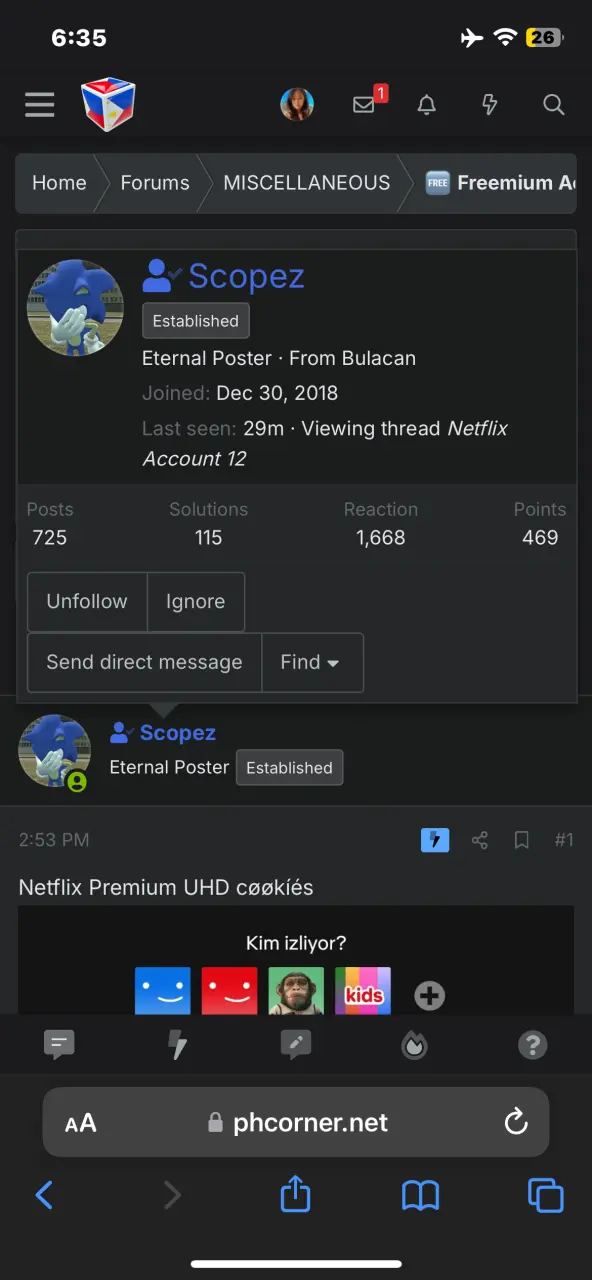Go to the MISCELLANEOUS breadcrumb
Image resolution: width=592 pixels, height=1280 pixels.
(x=307, y=183)
